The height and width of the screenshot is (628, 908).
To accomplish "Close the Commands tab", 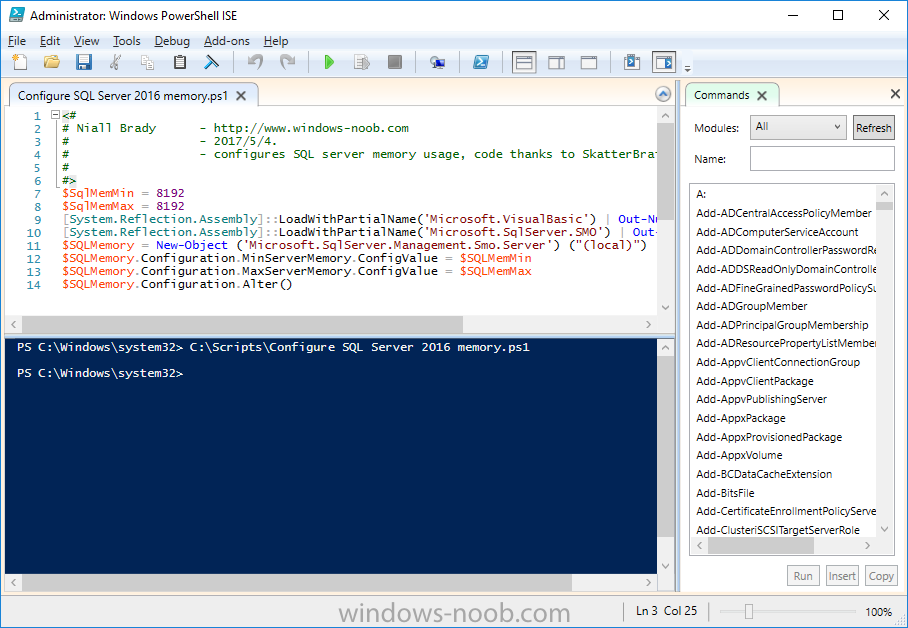I will 762,96.
